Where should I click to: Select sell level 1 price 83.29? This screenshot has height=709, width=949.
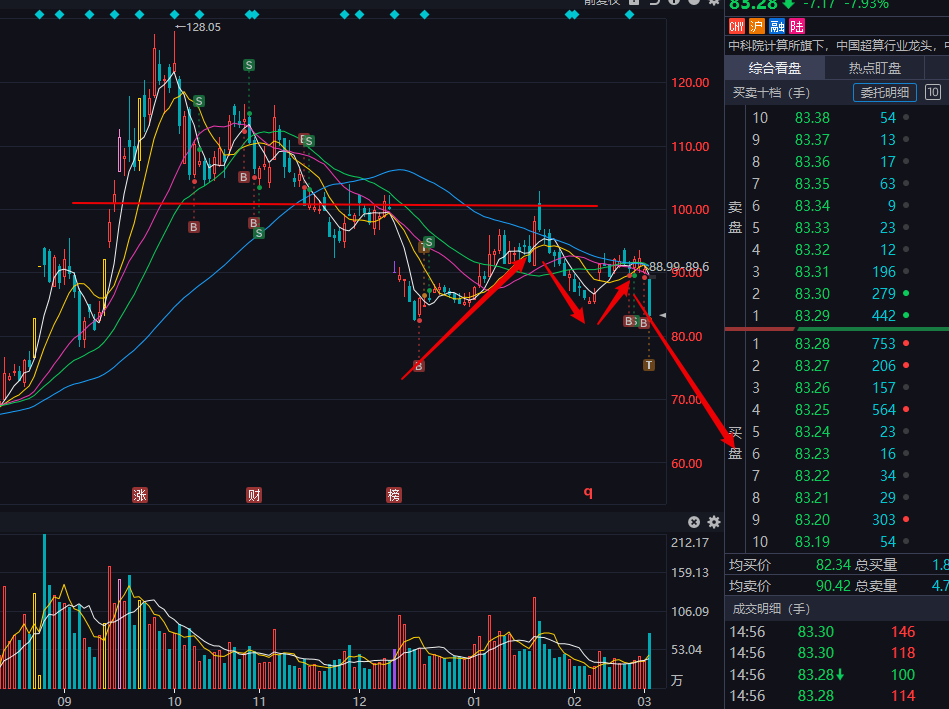coord(812,316)
